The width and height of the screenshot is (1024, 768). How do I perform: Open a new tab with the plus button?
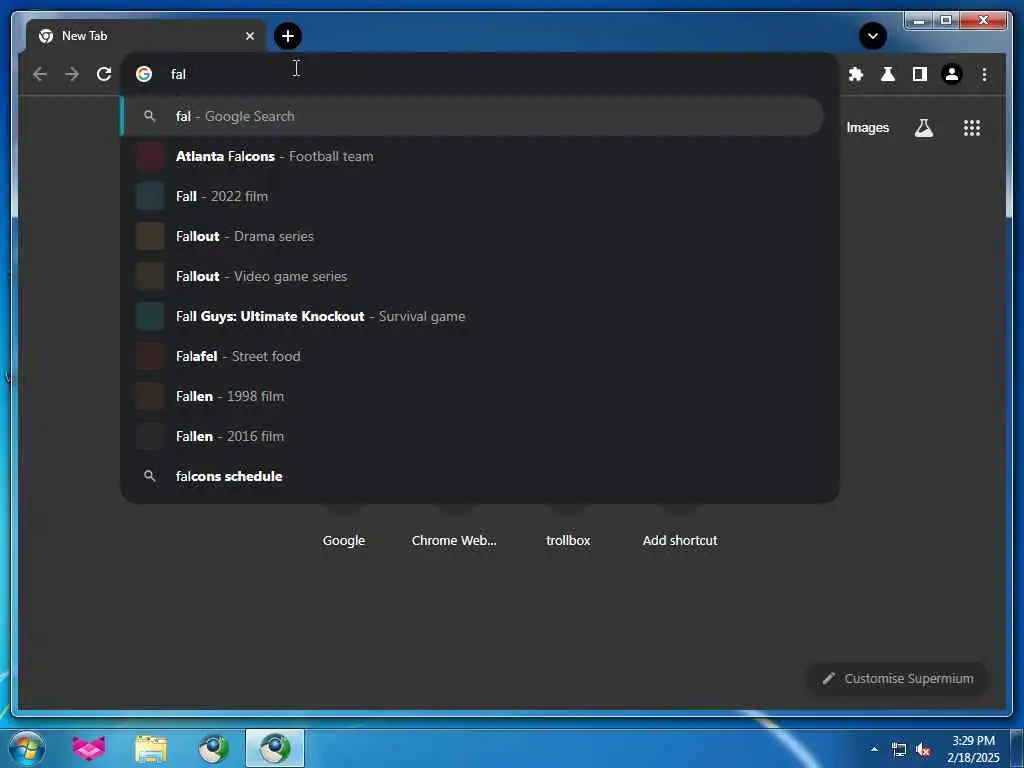[287, 36]
